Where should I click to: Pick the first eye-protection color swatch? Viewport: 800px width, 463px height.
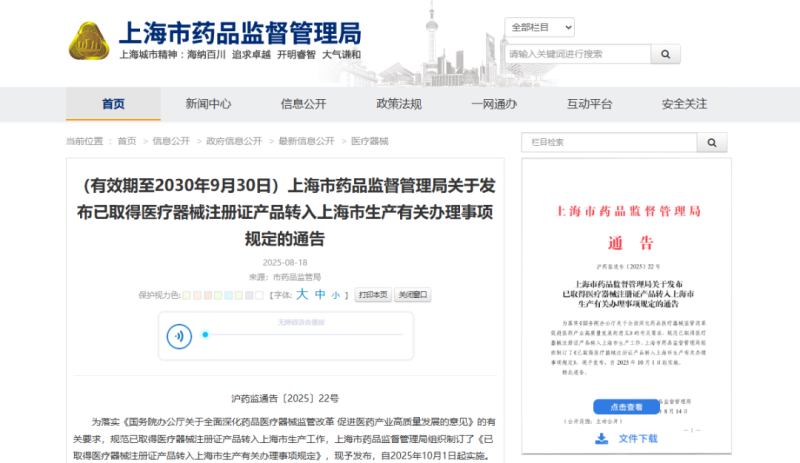click(187, 296)
